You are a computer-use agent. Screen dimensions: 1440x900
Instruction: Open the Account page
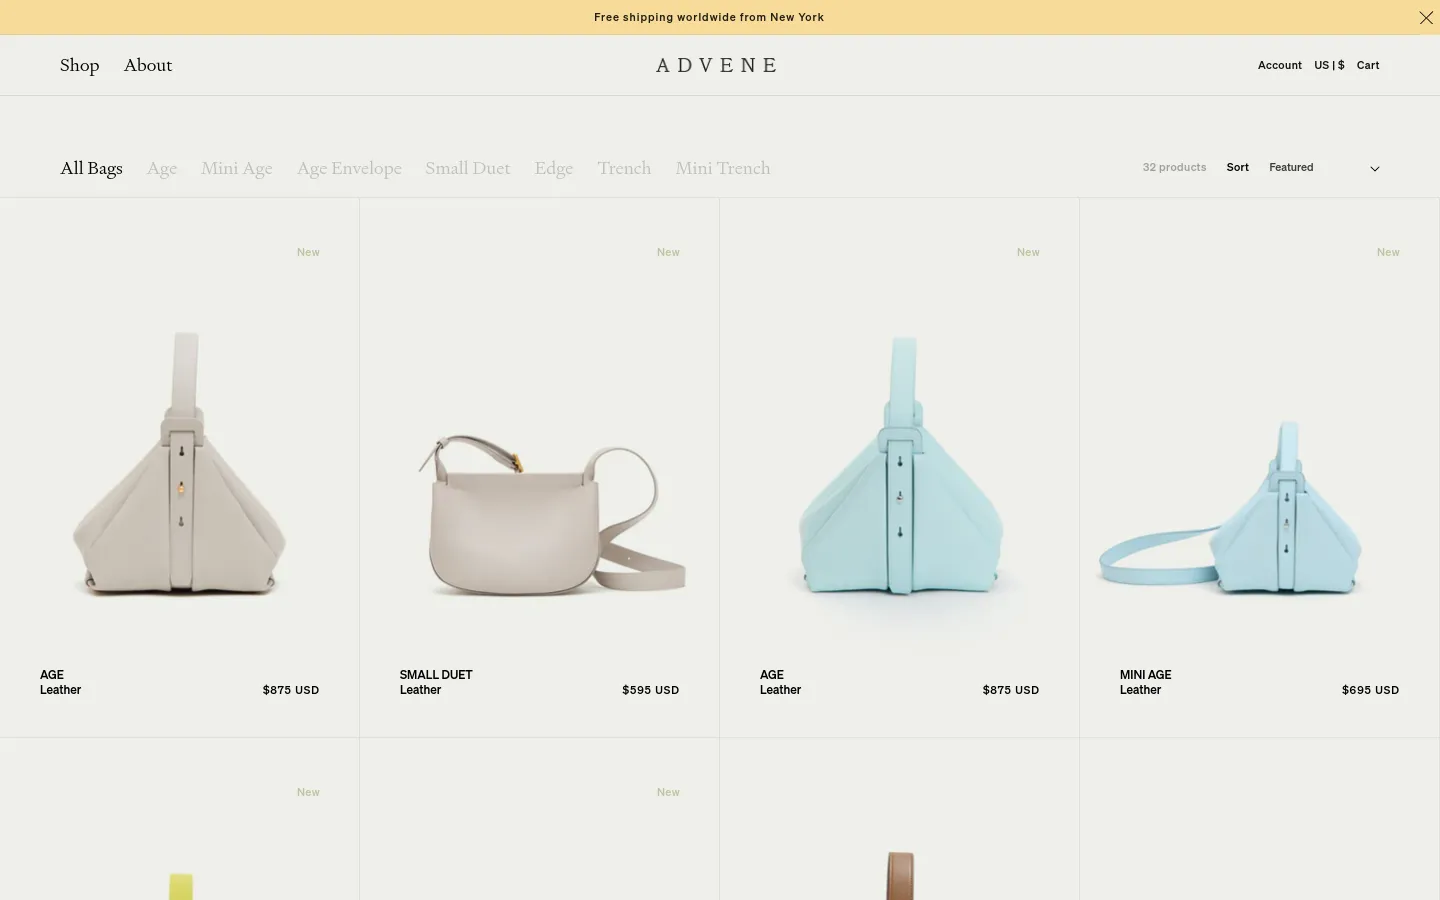1279,65
